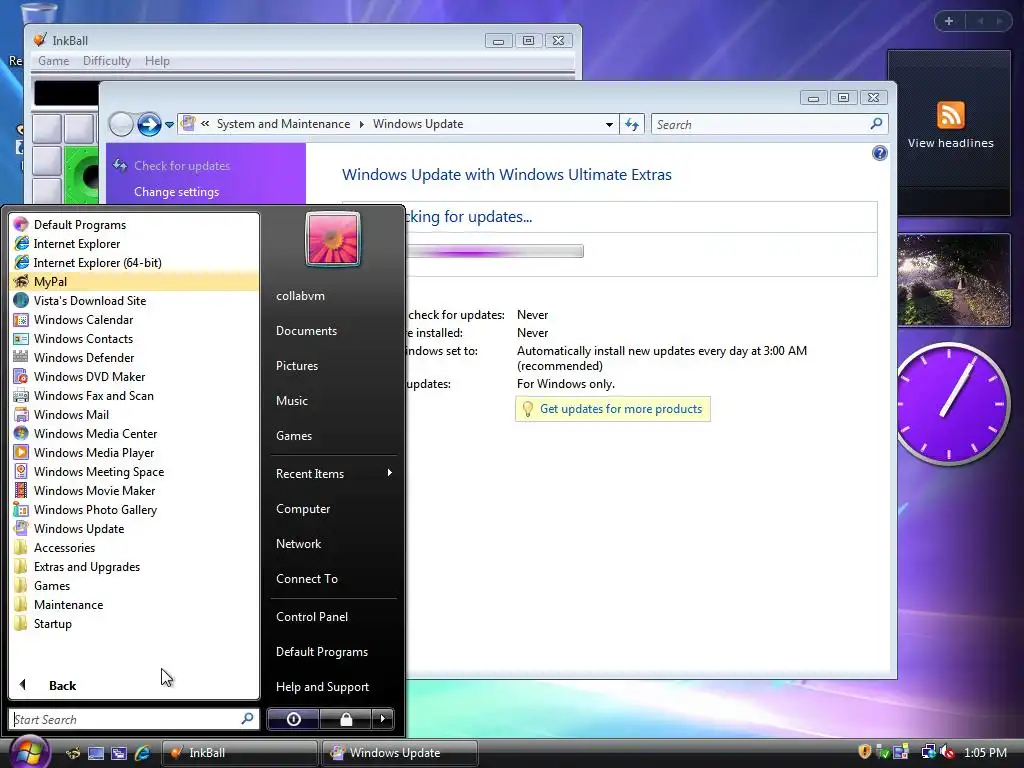Open shutdown options arrow menu
Image resolution: width=1024 pixels, height=768 pixels.
pos(383,719)
